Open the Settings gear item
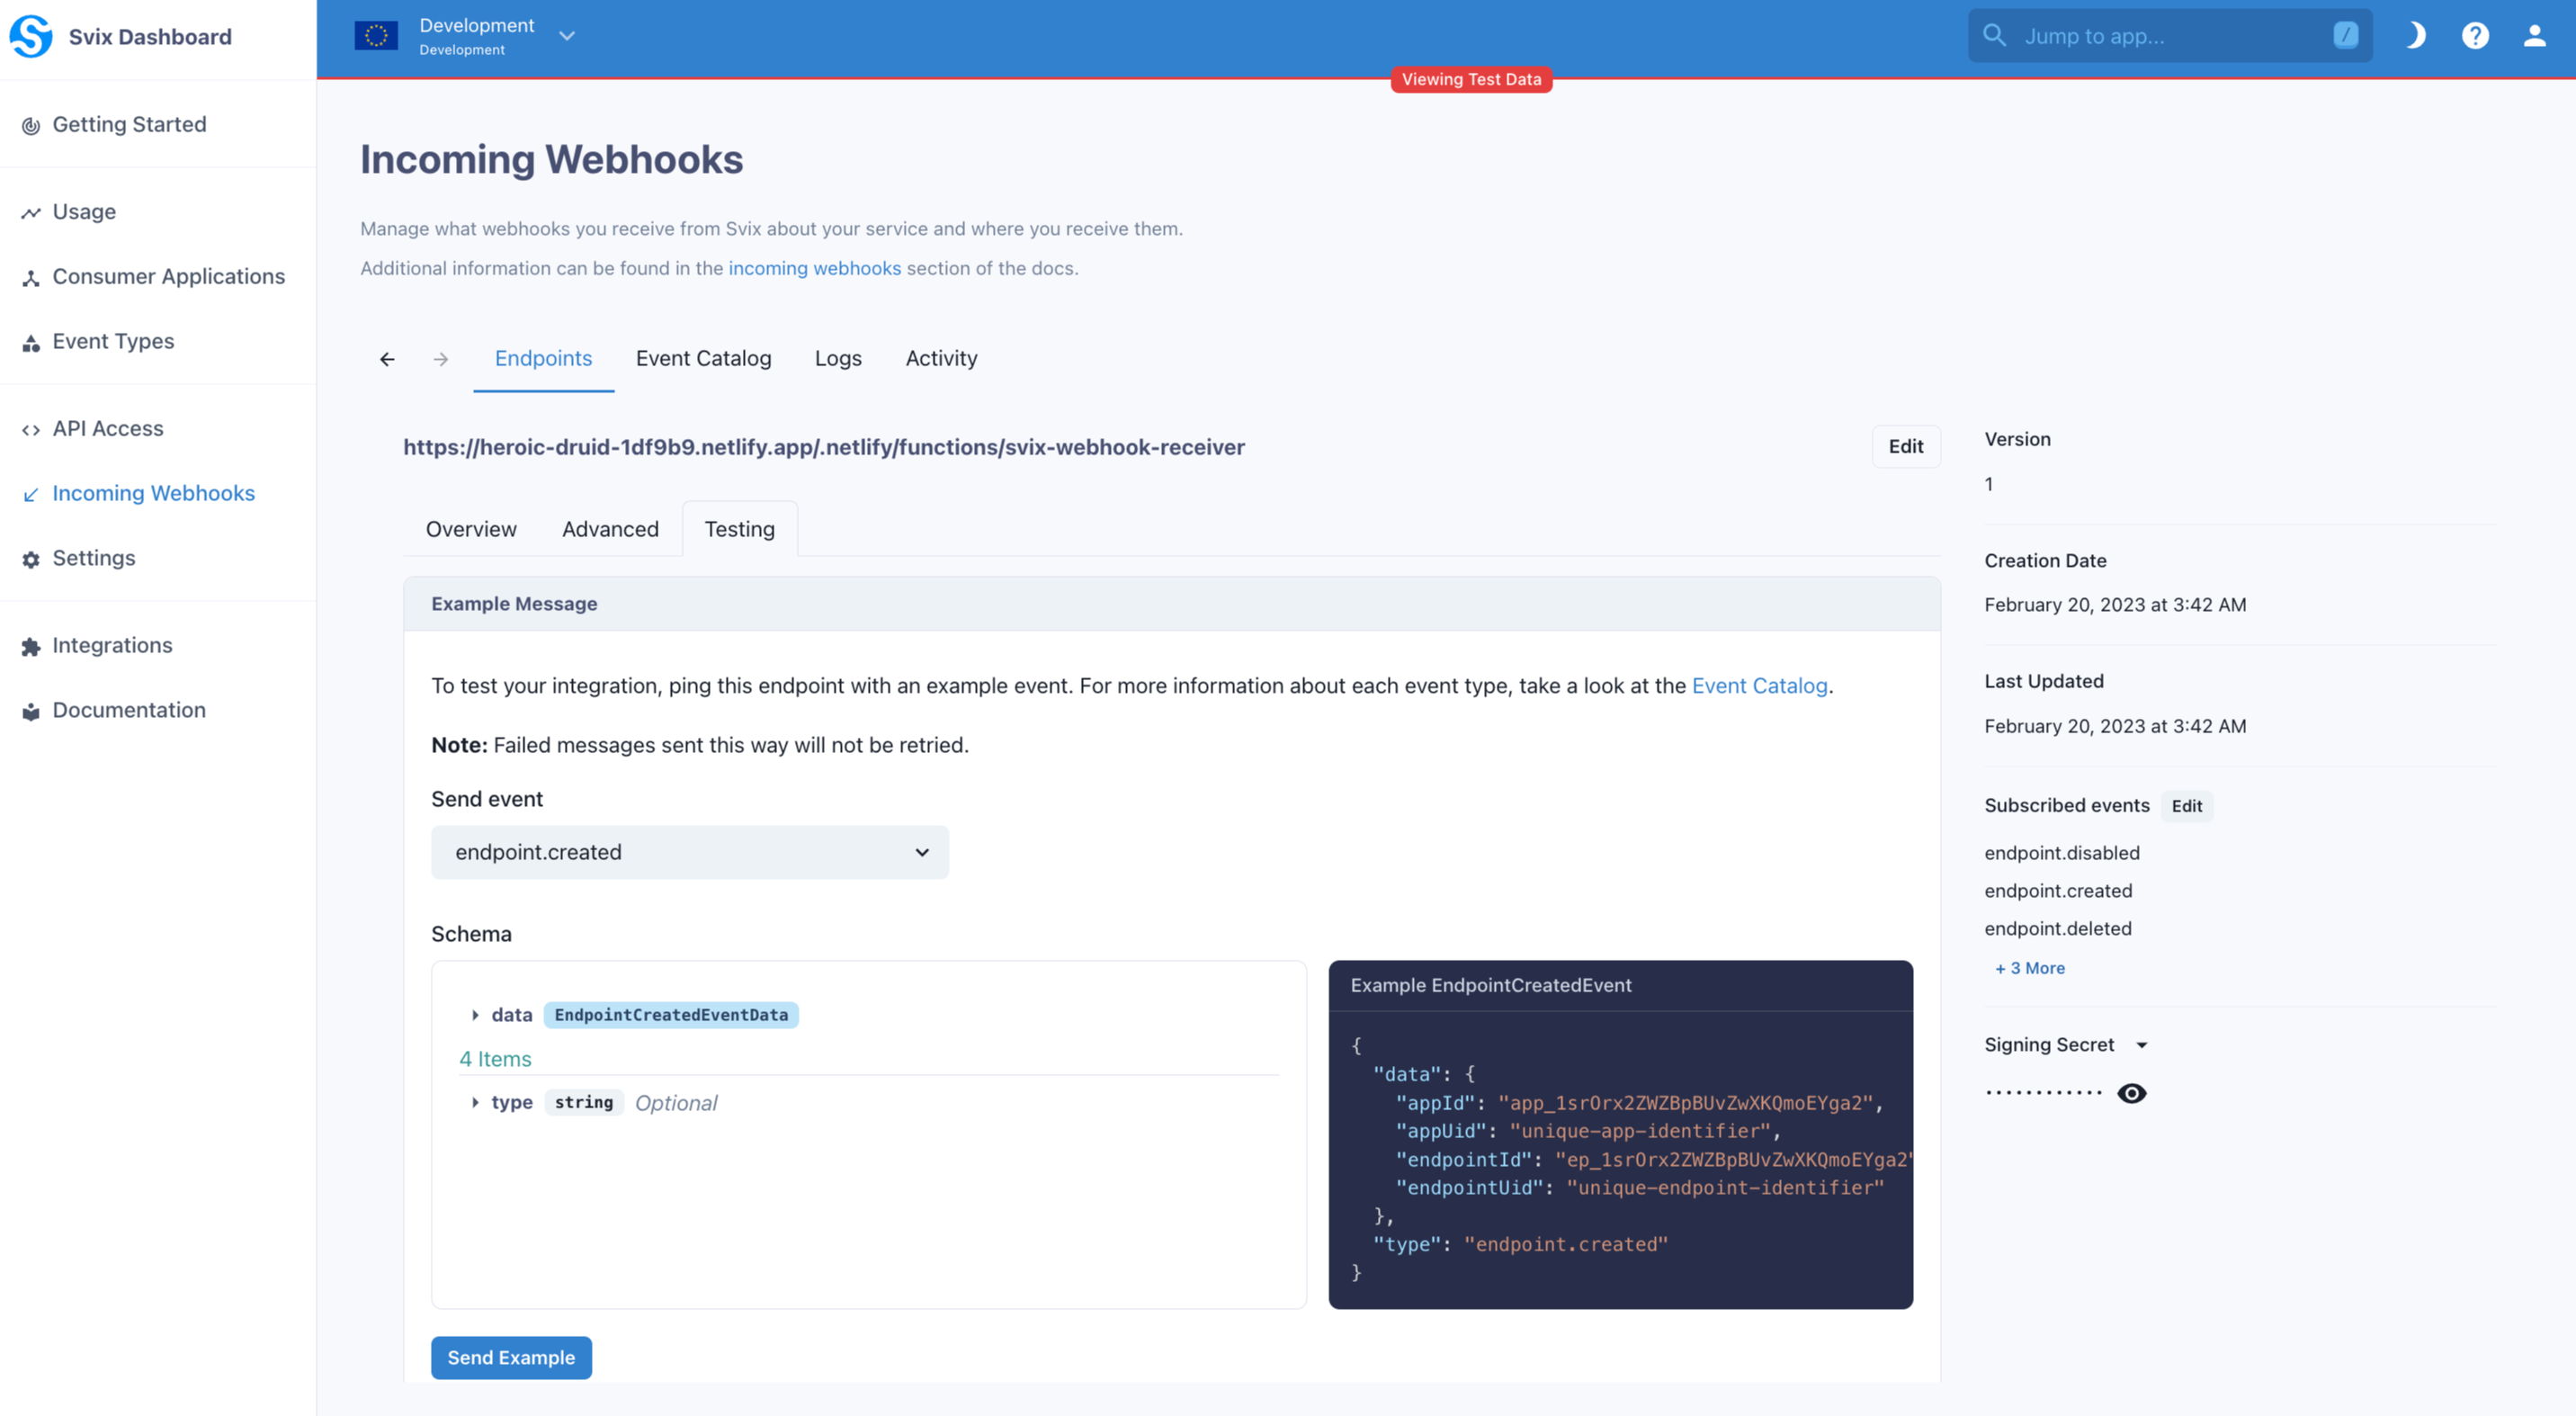2576x1416 pixels. pos(93,558)
